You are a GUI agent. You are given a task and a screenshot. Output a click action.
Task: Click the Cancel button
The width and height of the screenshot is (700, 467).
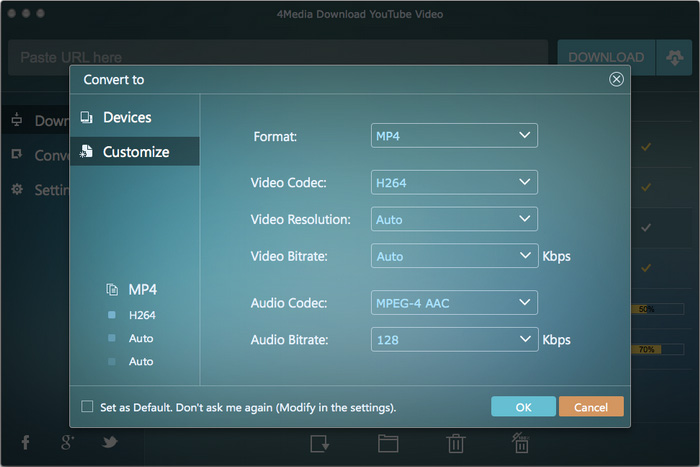[x=591, y=407]
